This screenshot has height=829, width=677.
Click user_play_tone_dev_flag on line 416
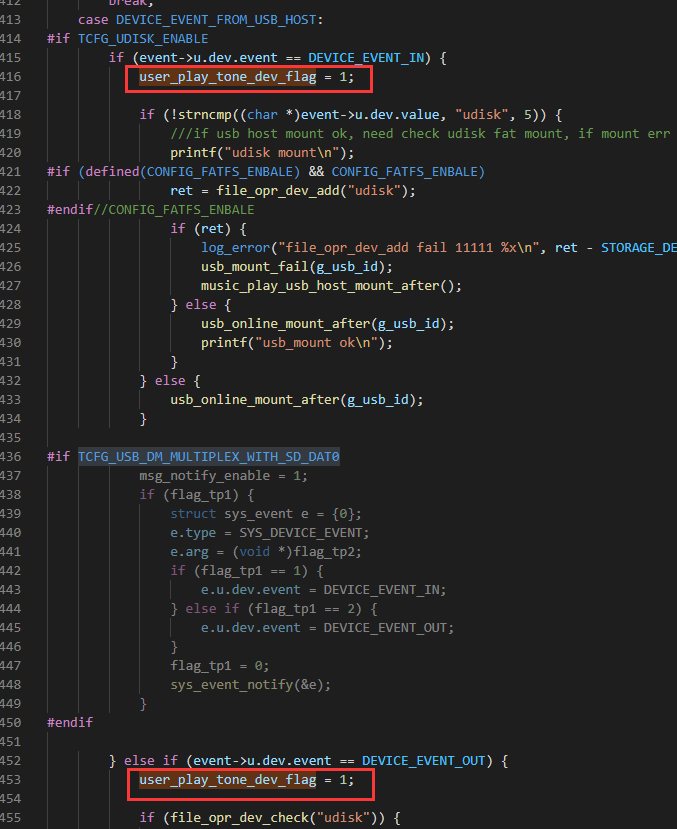(228, 77)
